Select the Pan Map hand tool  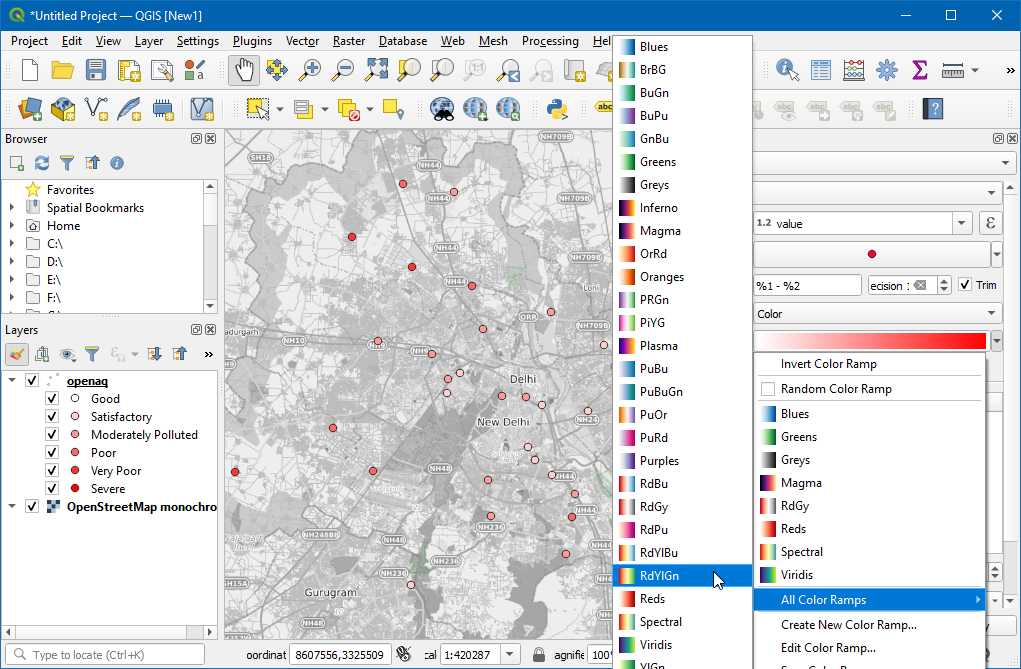pos(244,70)
